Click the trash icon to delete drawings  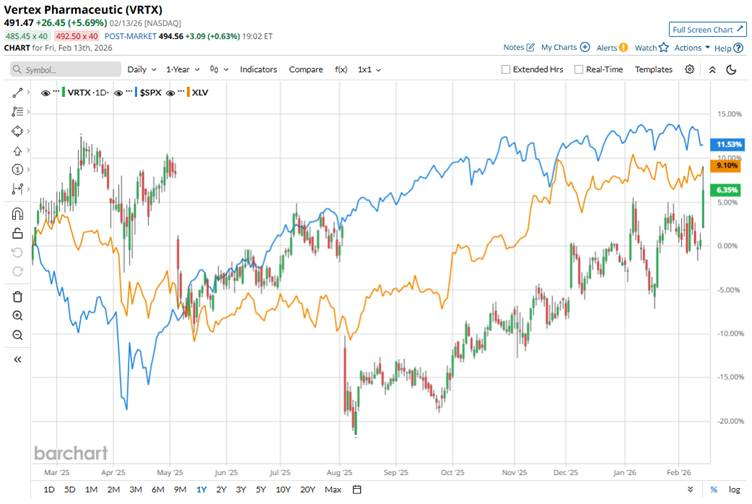tap(17, 296)
